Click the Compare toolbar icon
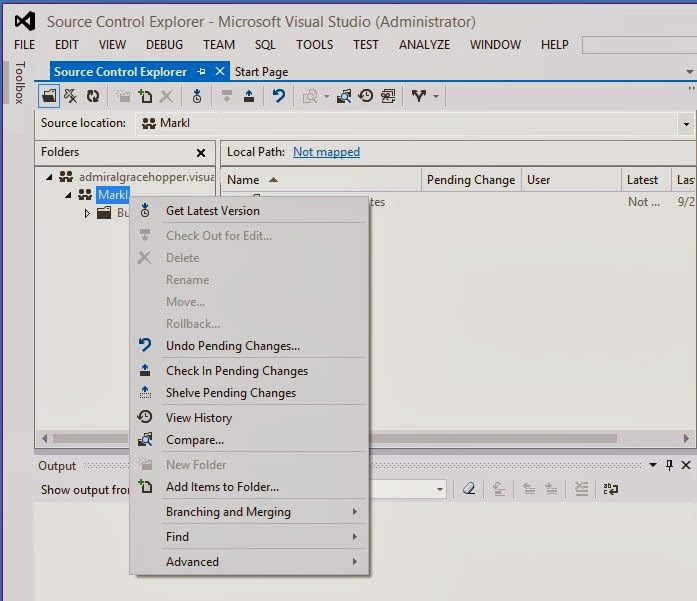 coord(344,96)
